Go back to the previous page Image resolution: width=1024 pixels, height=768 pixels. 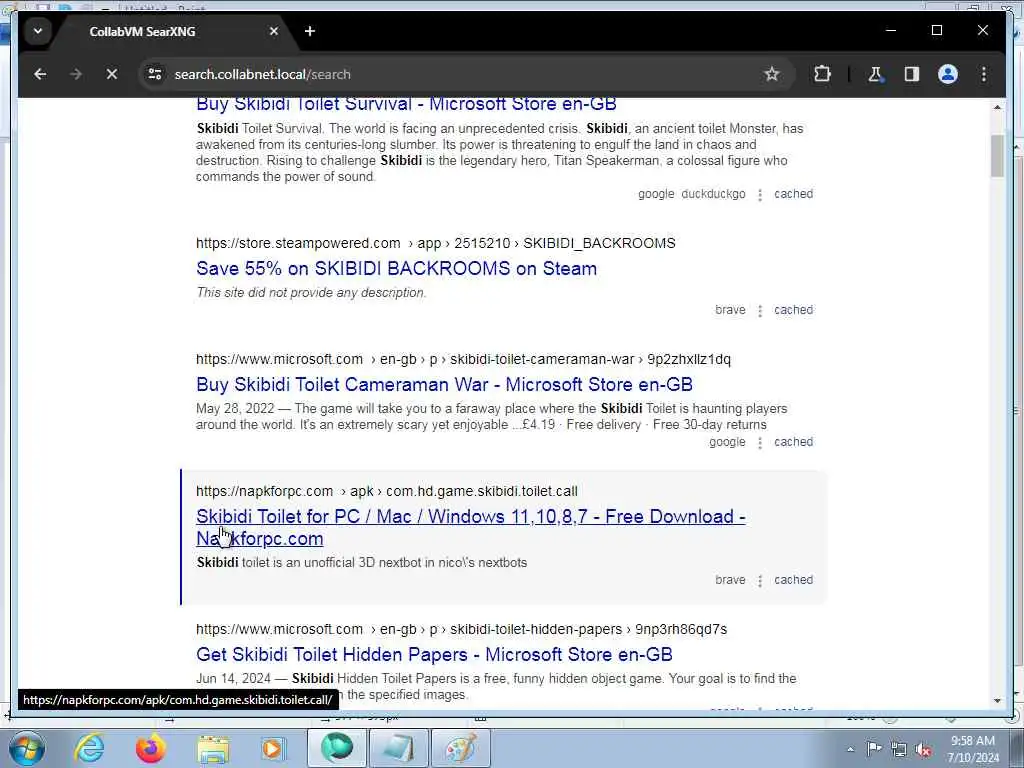pyautogui.click(x=40, y=74)
